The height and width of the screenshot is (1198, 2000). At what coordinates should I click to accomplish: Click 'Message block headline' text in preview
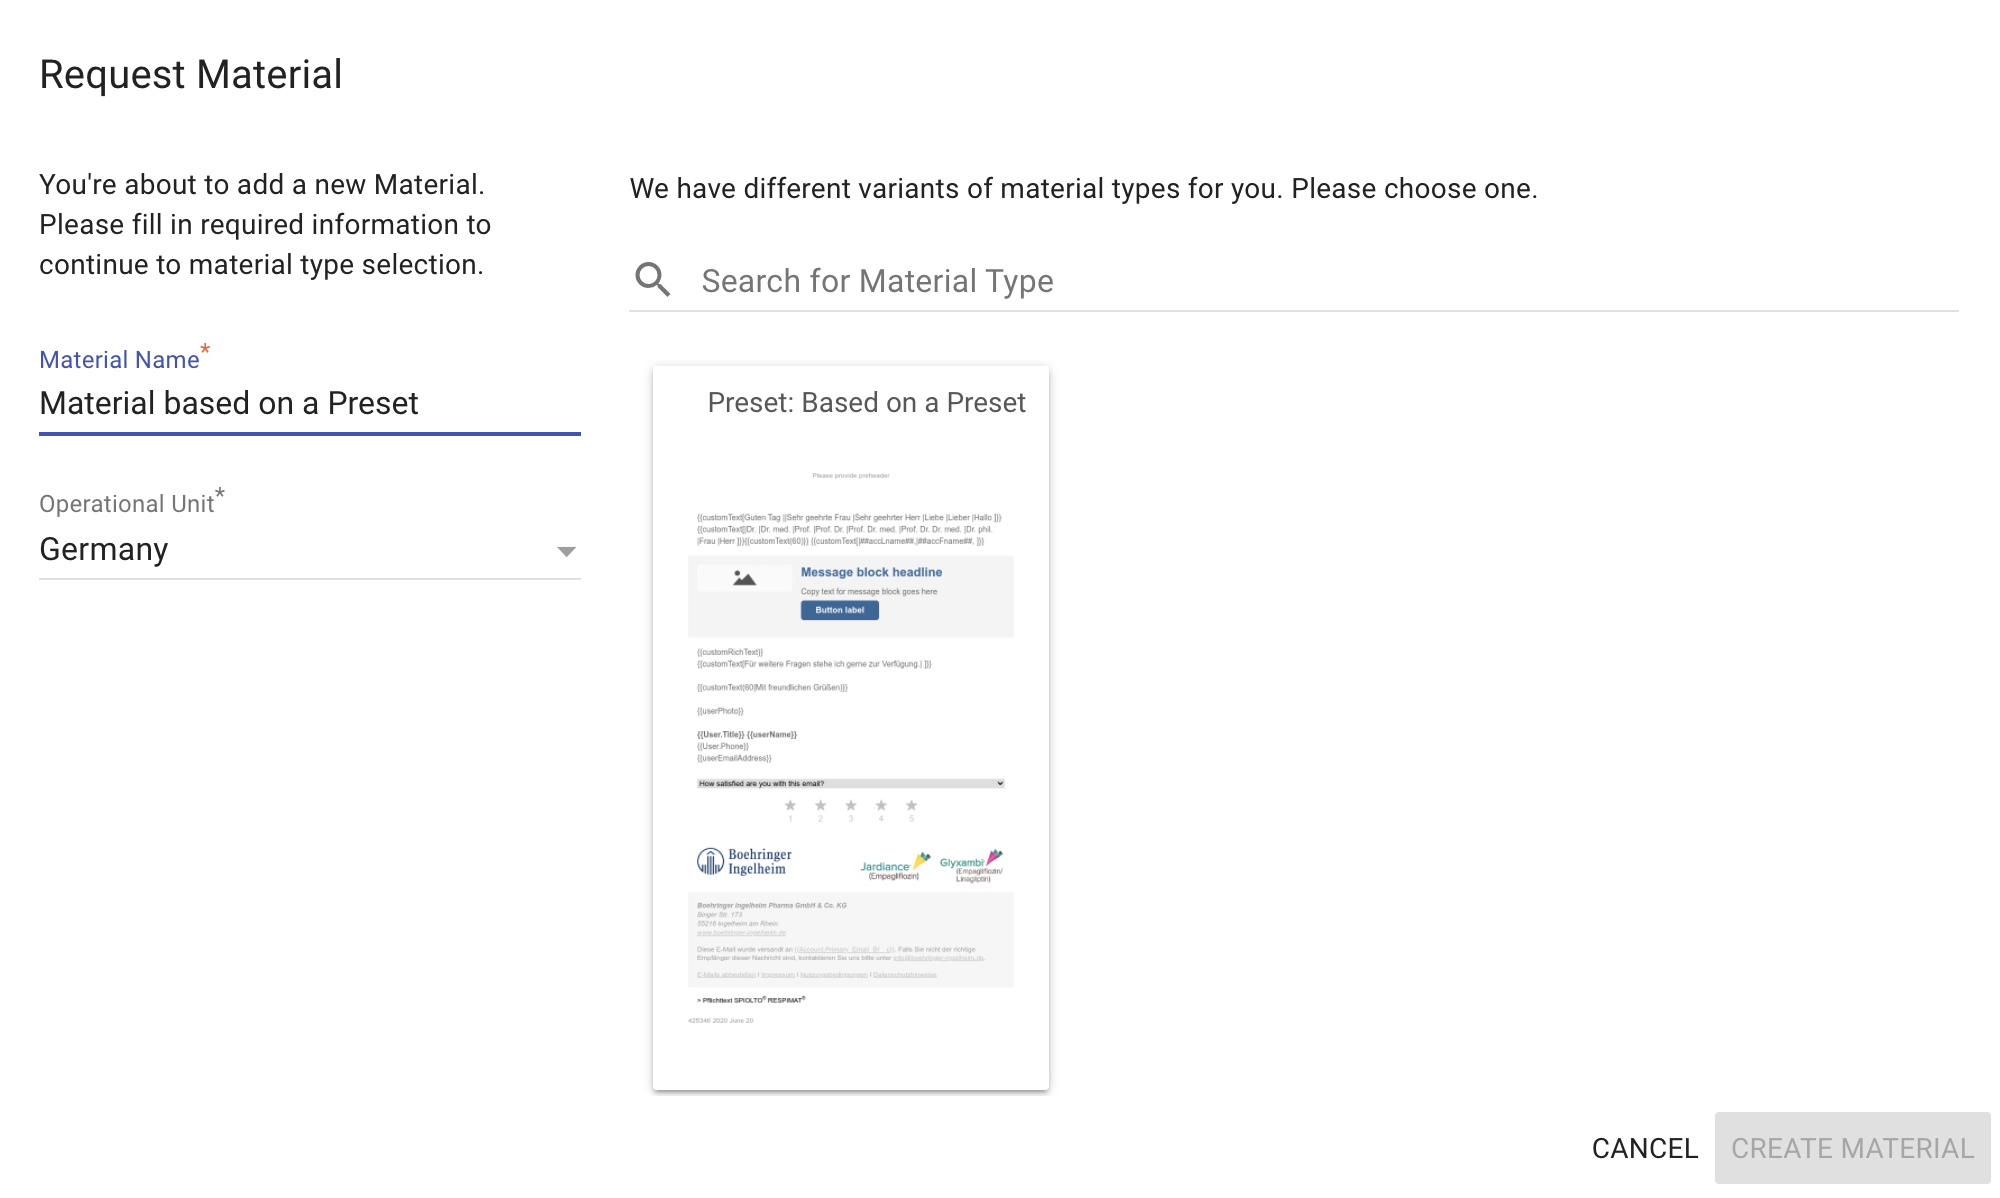(871, 572)
